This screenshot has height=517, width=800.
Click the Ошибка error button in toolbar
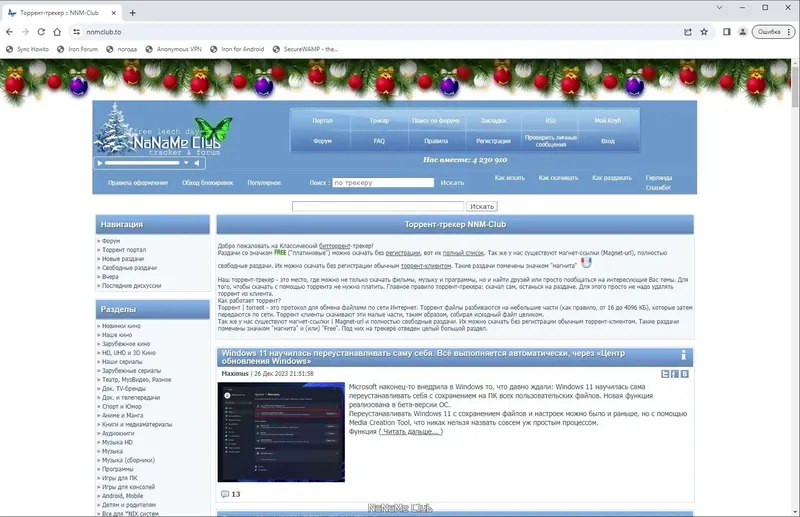tap(773, 32)
